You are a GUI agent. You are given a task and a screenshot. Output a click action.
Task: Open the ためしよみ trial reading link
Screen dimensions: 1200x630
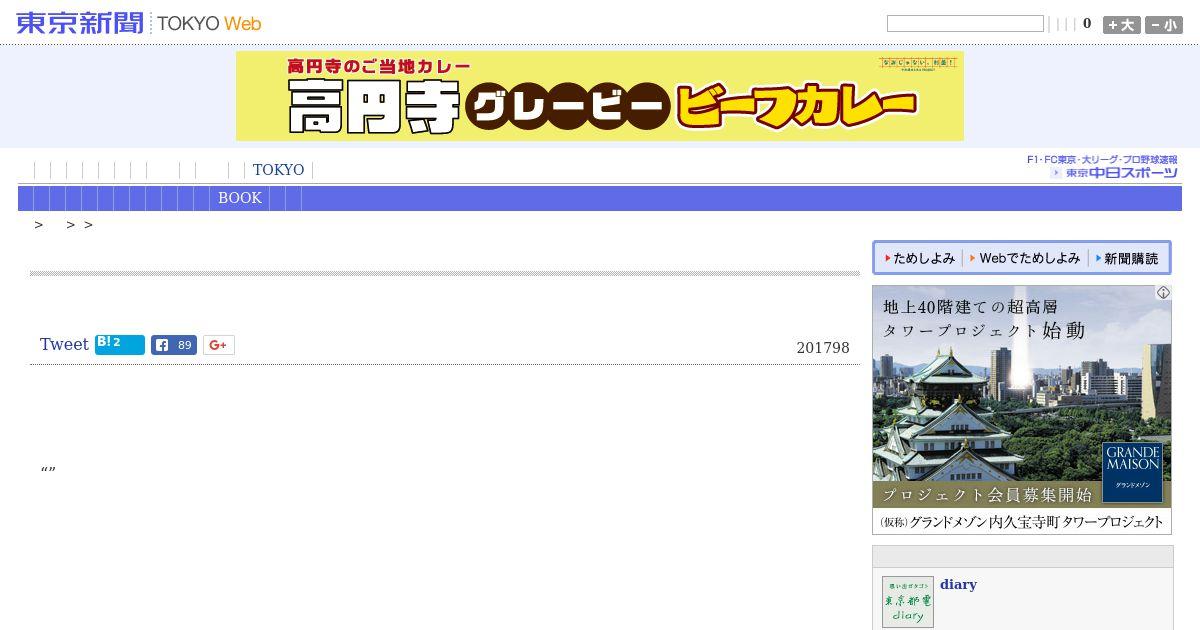[x=920, y=258]
